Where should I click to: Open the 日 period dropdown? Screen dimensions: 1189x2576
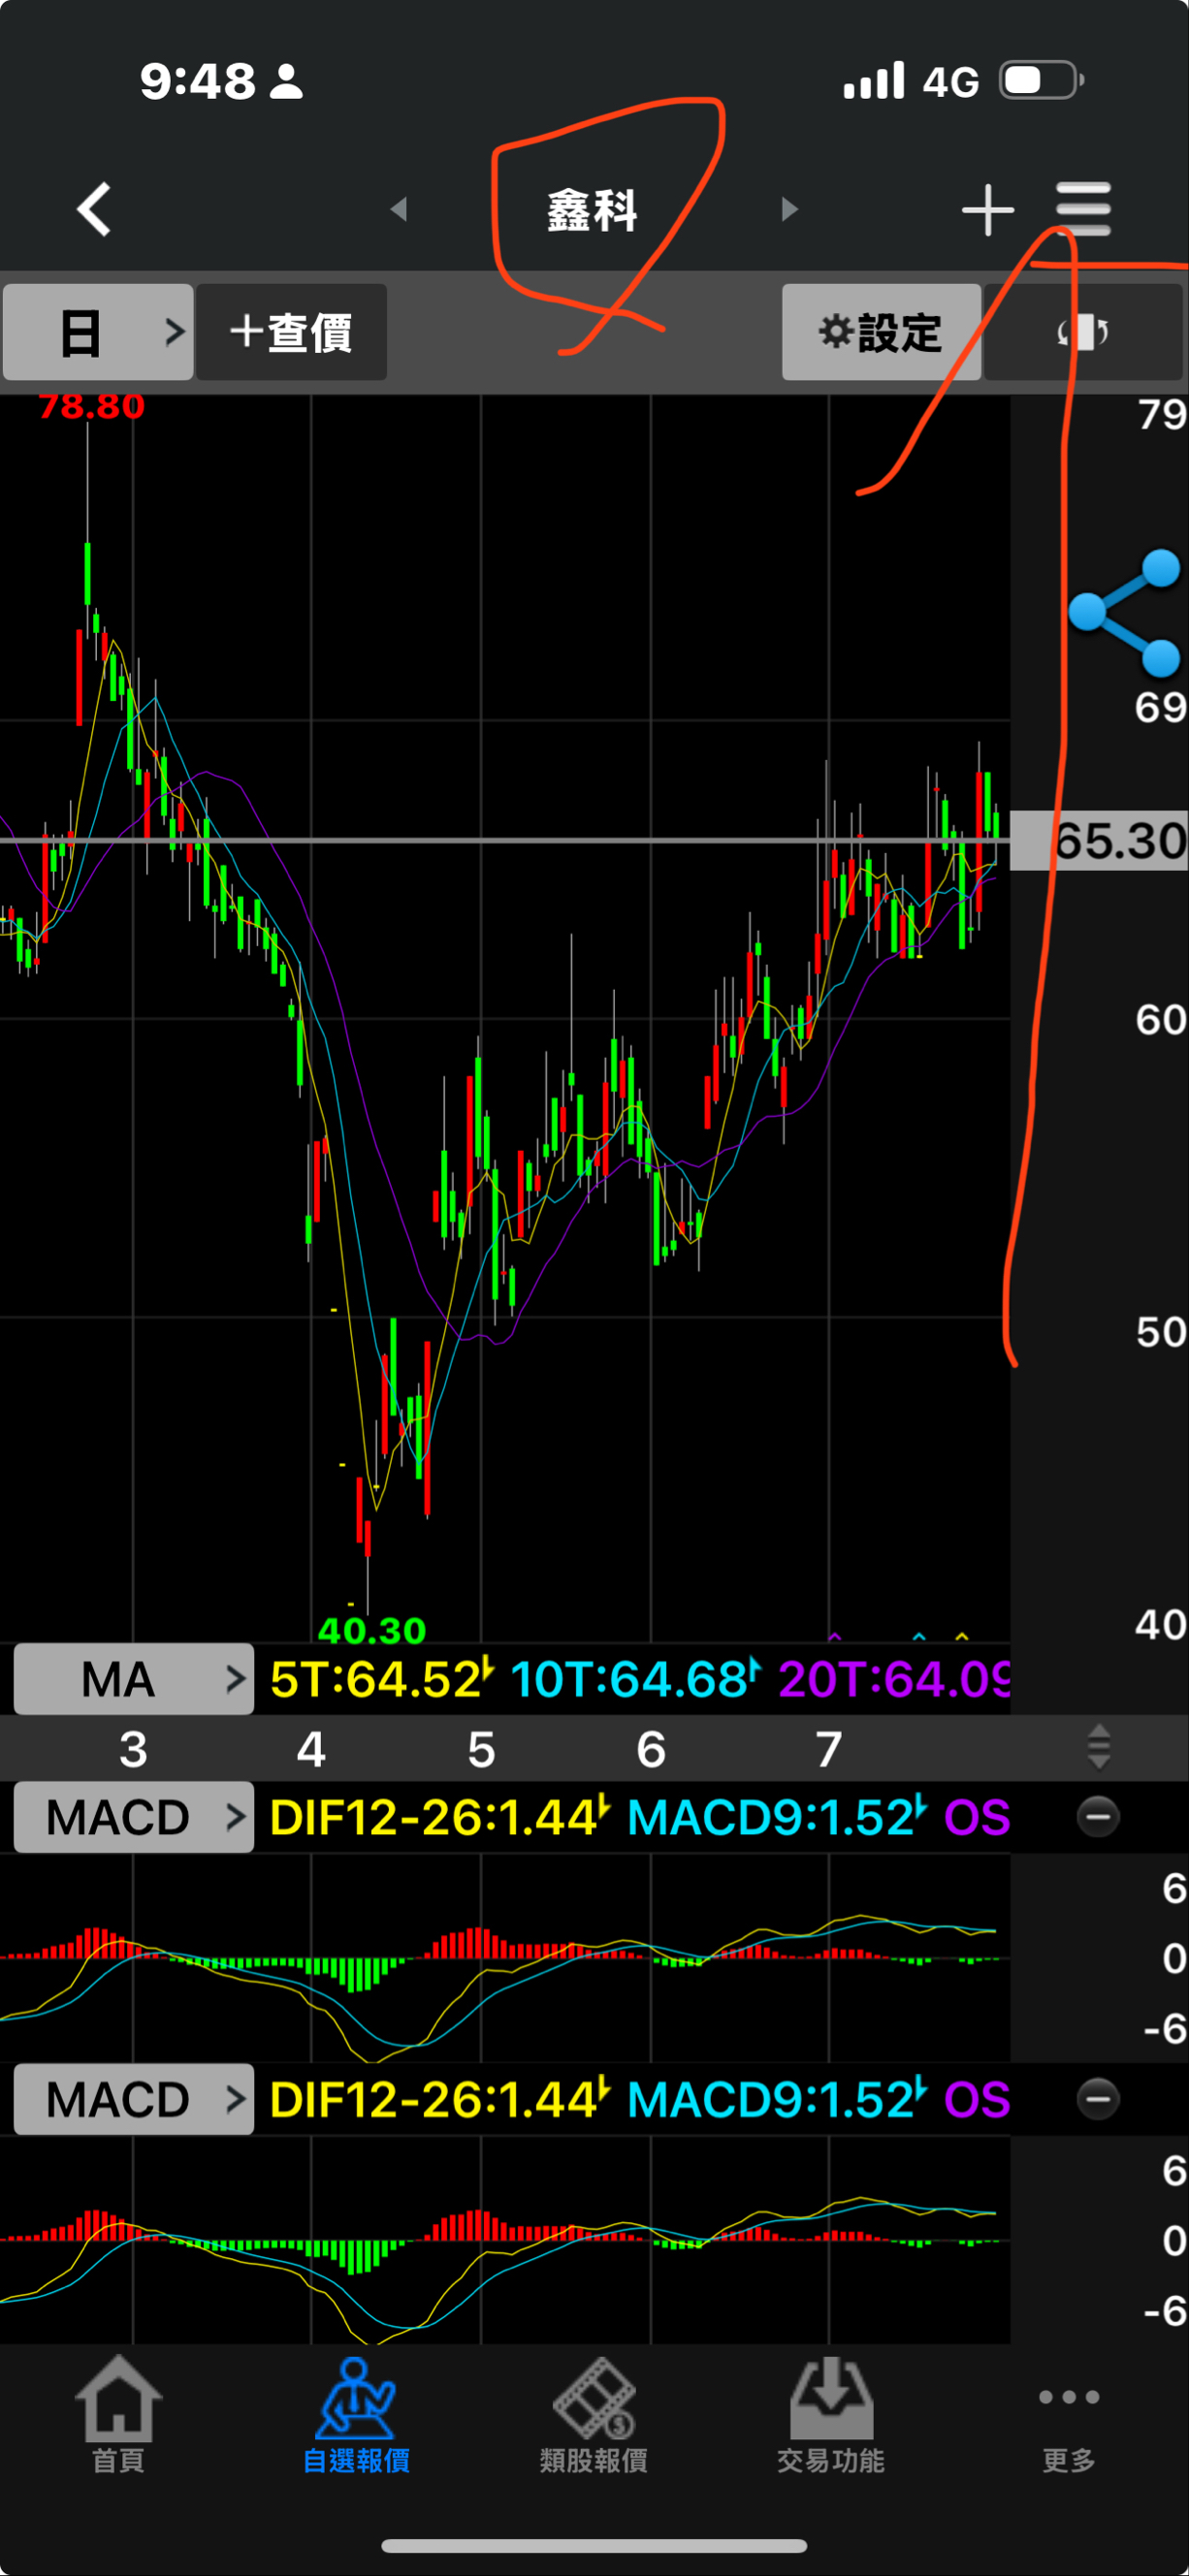coord(98,332)
